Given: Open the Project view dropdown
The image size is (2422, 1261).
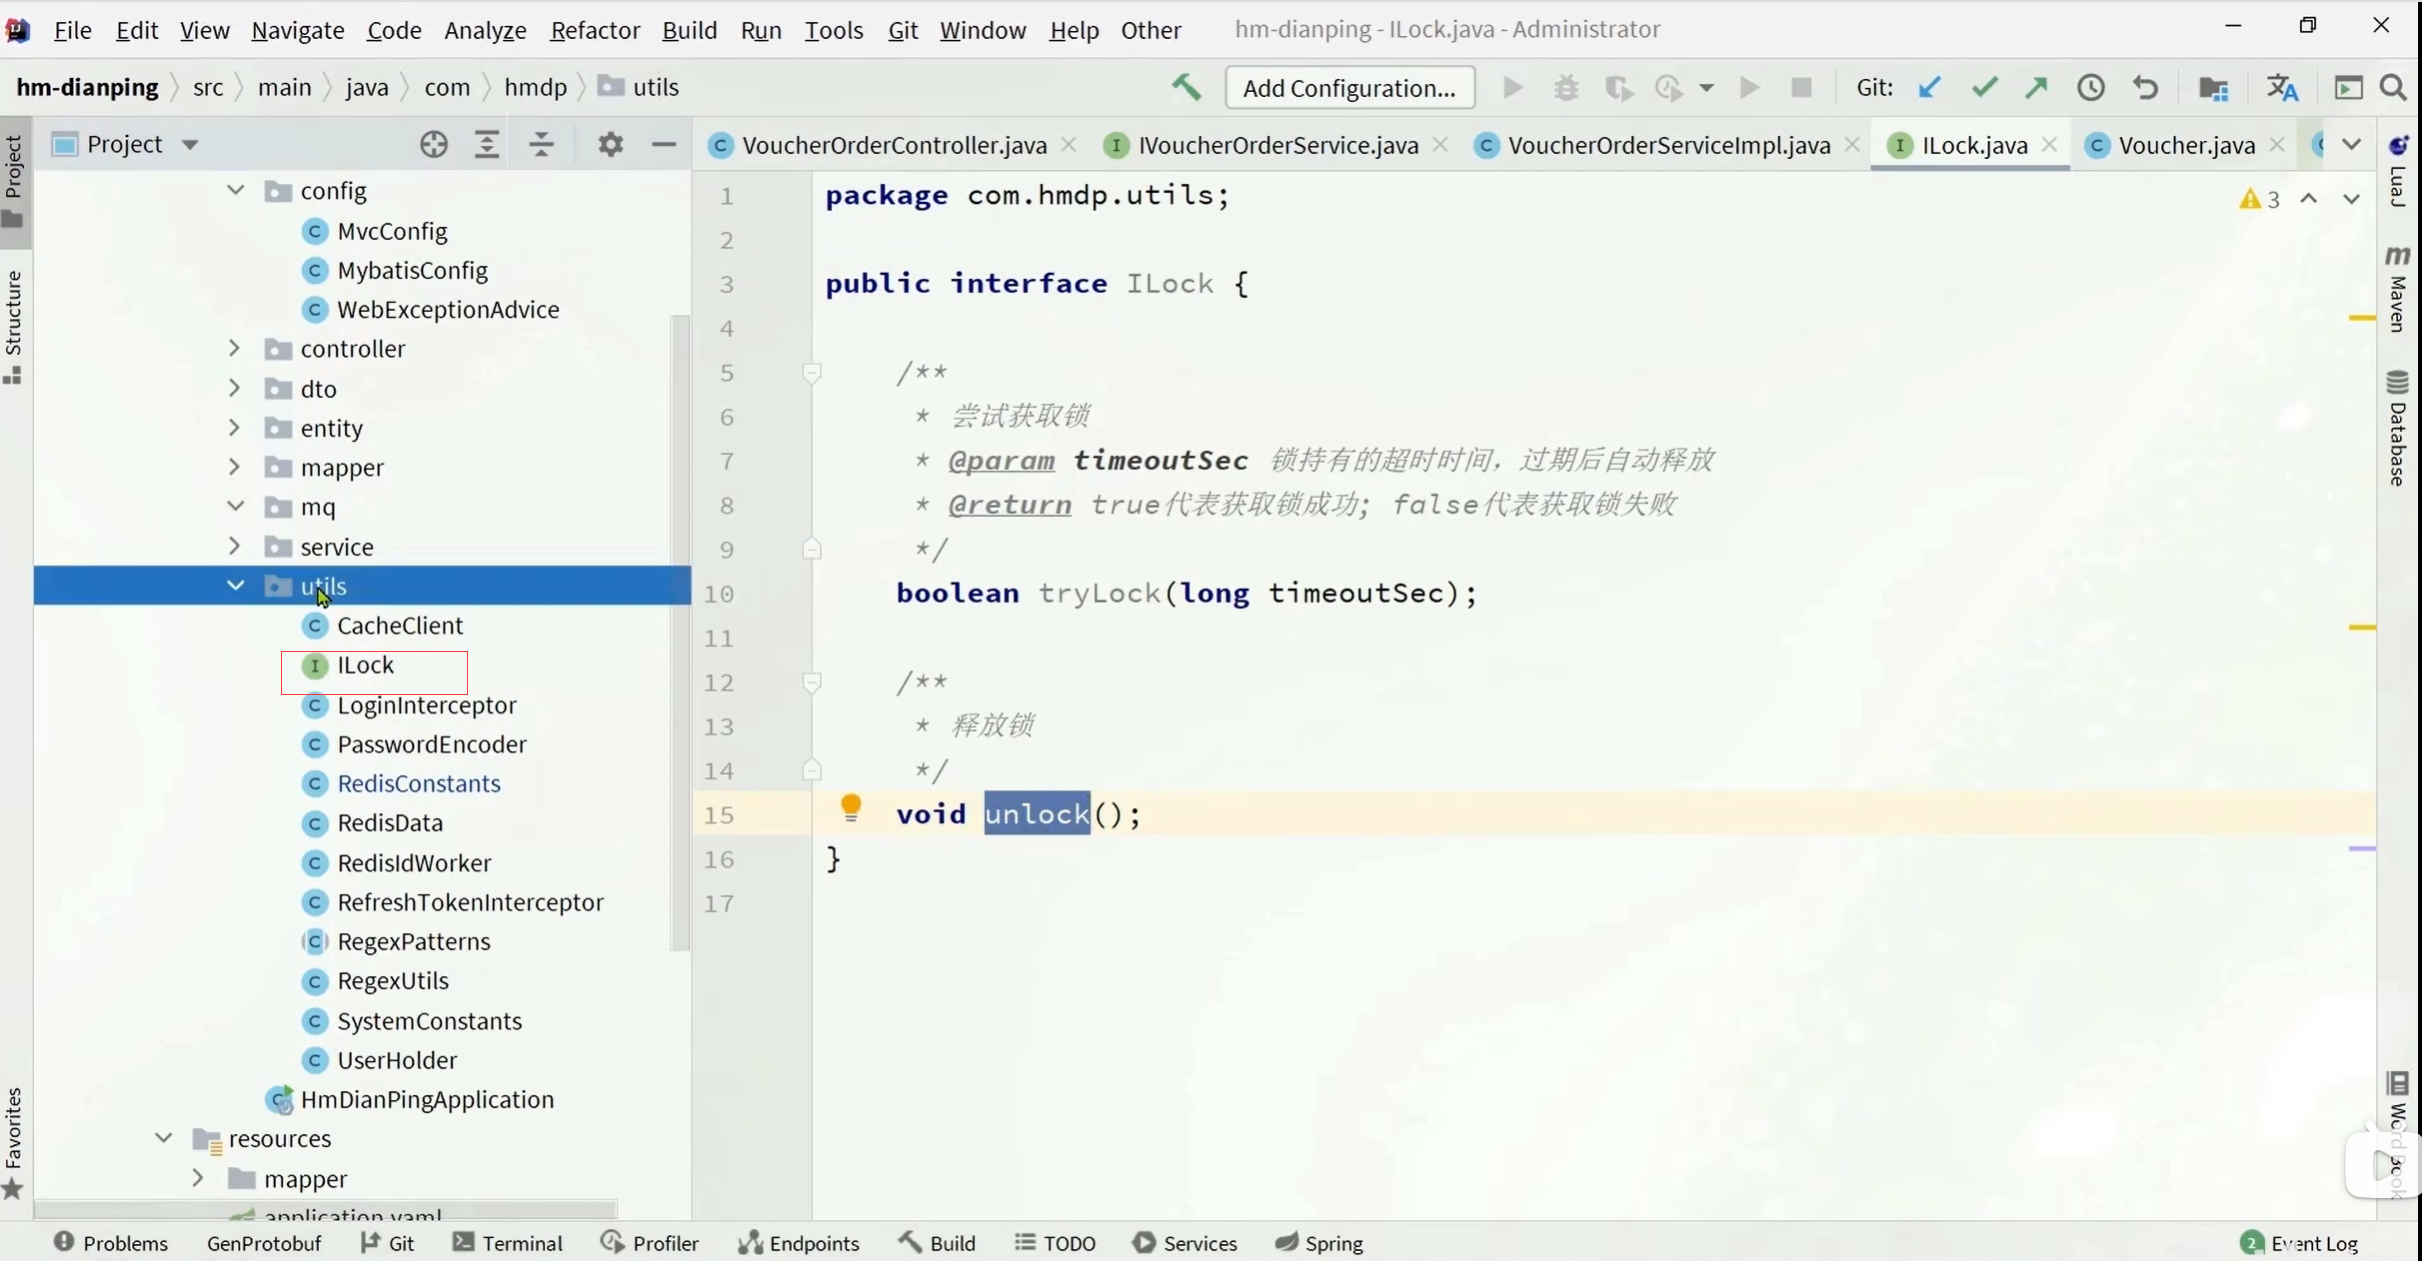Looking at the screenshot, I should (190, 145).
